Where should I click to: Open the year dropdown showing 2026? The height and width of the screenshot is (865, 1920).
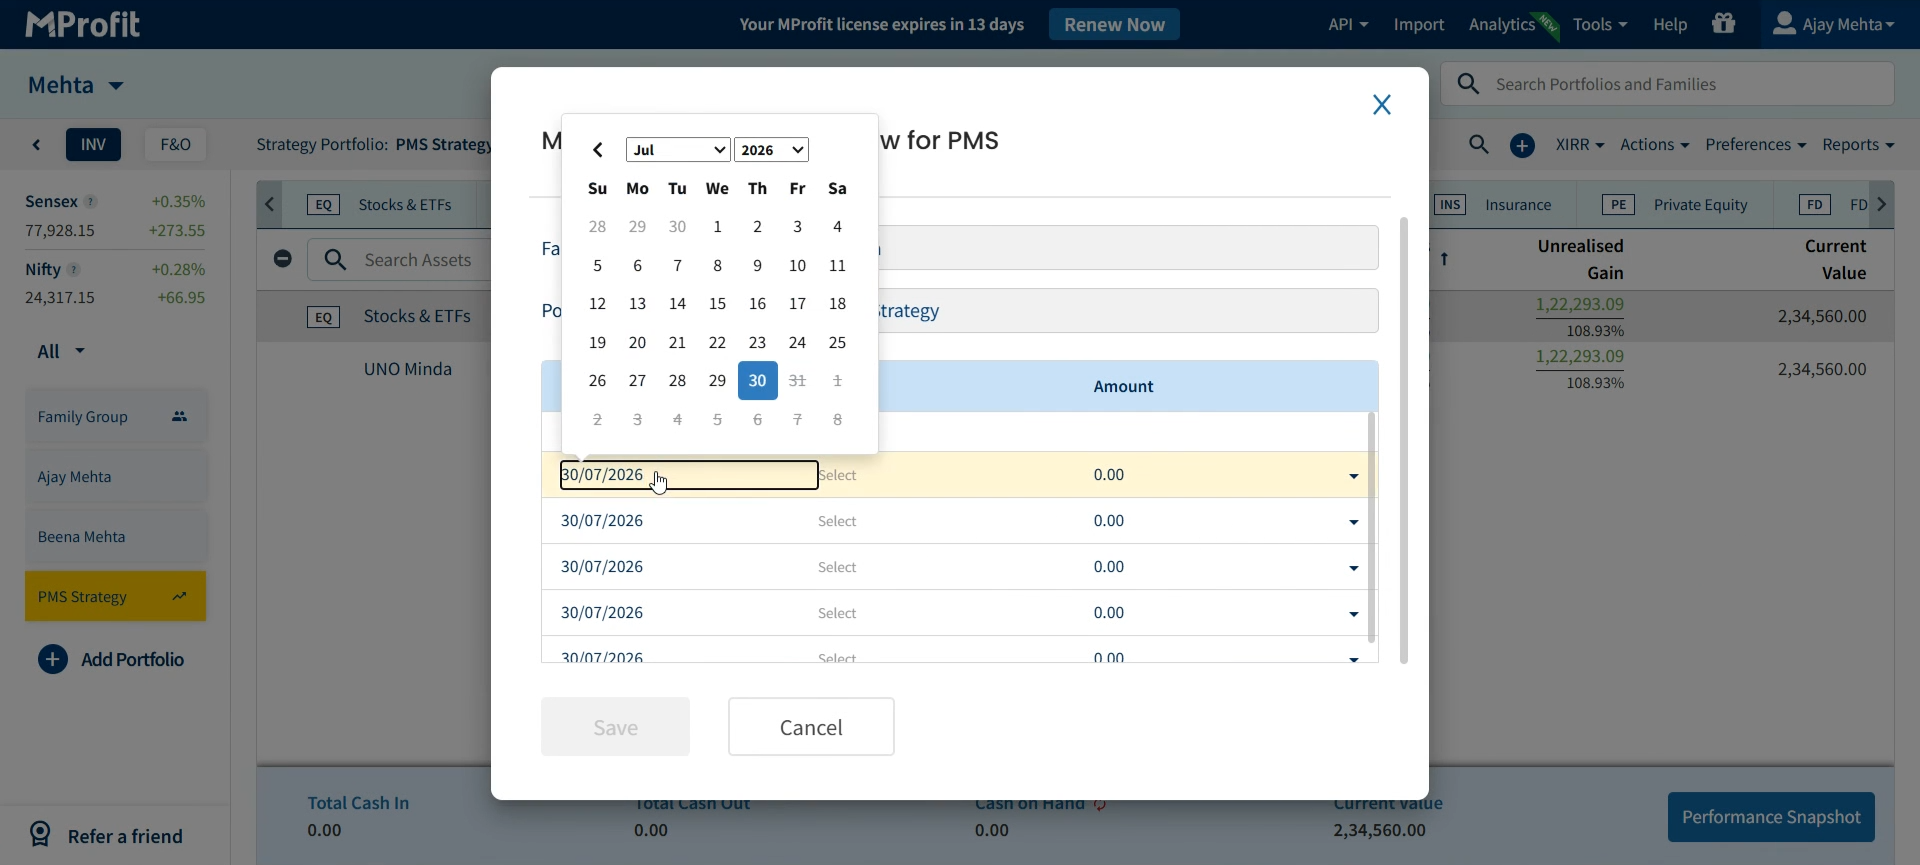coord(771,150)
